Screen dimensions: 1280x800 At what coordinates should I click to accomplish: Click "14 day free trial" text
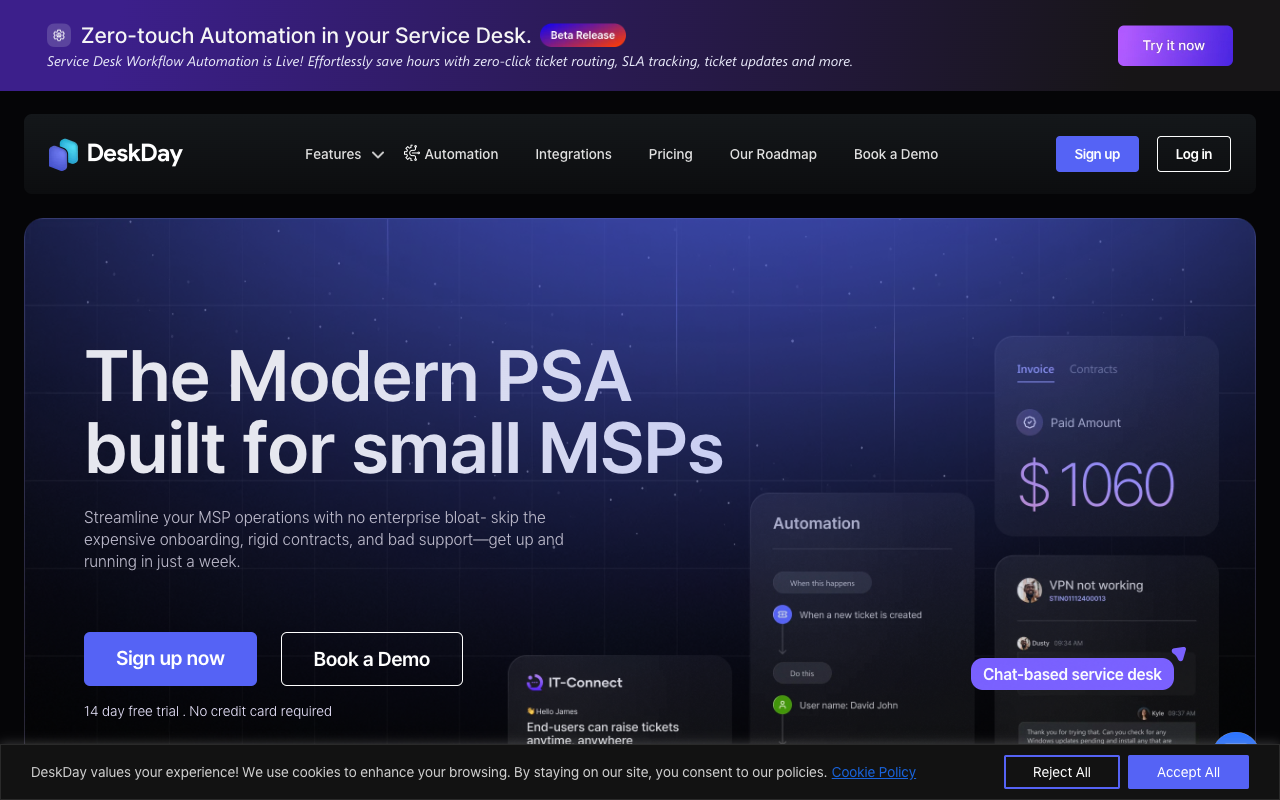(x=132, y=711)
